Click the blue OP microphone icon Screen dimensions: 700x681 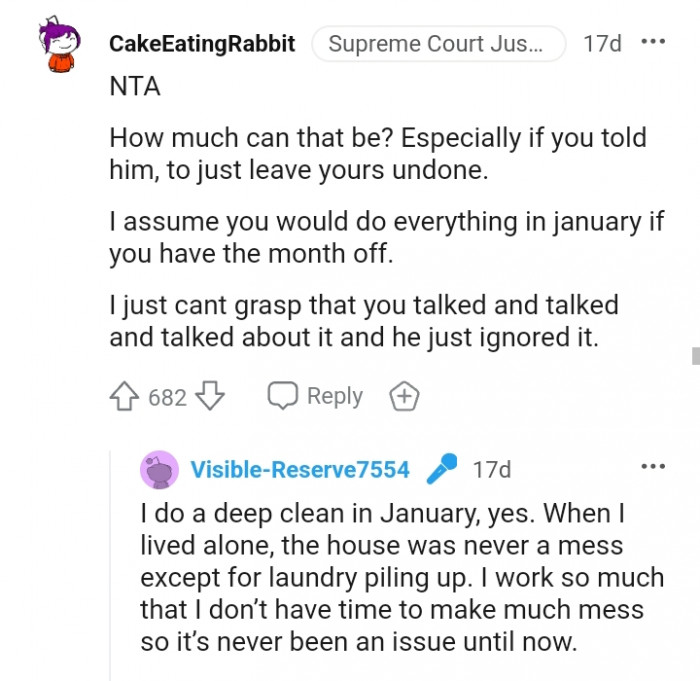(x=441, y=469)
